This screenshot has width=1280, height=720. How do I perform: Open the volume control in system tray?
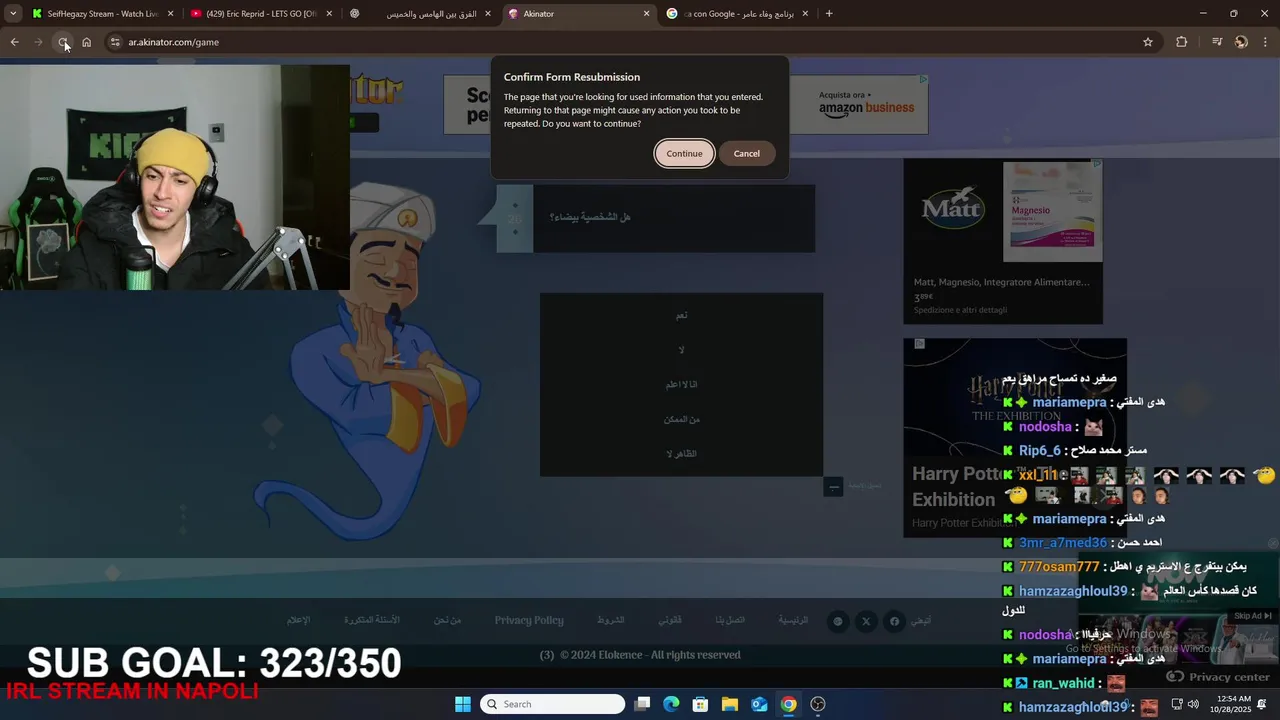coord(1193,704)
